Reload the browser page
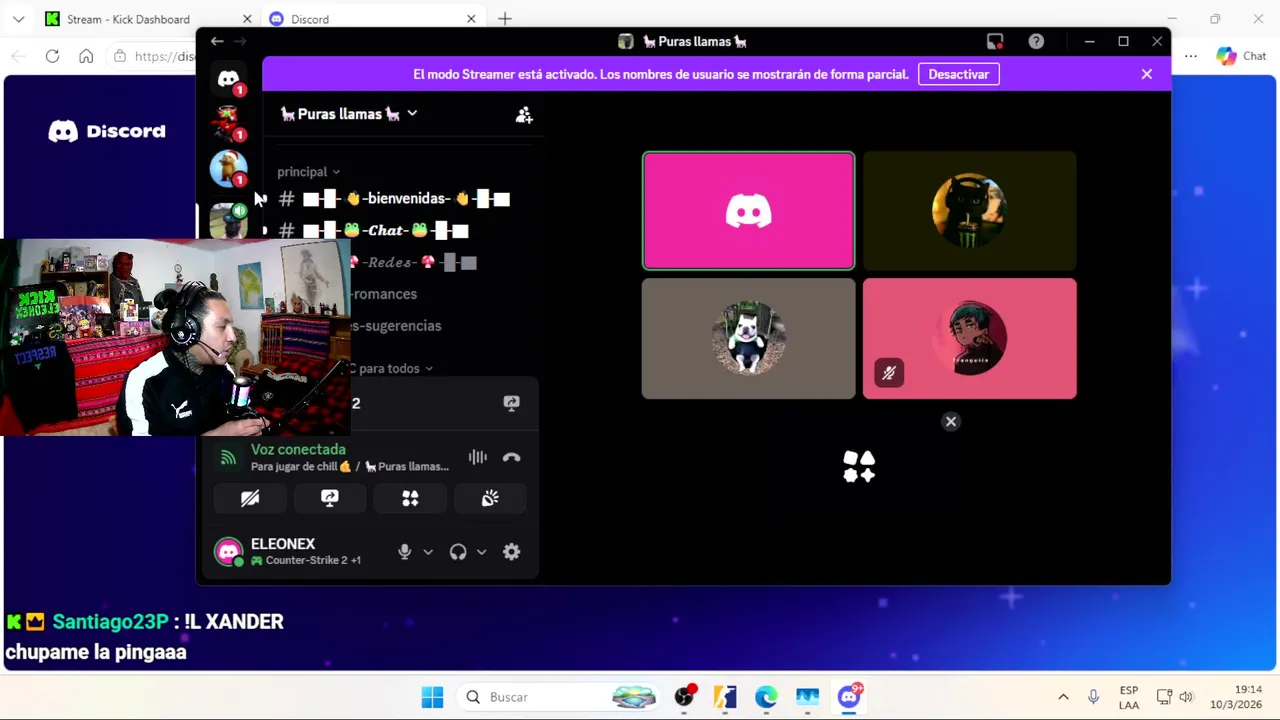 (x=52, y=56)
